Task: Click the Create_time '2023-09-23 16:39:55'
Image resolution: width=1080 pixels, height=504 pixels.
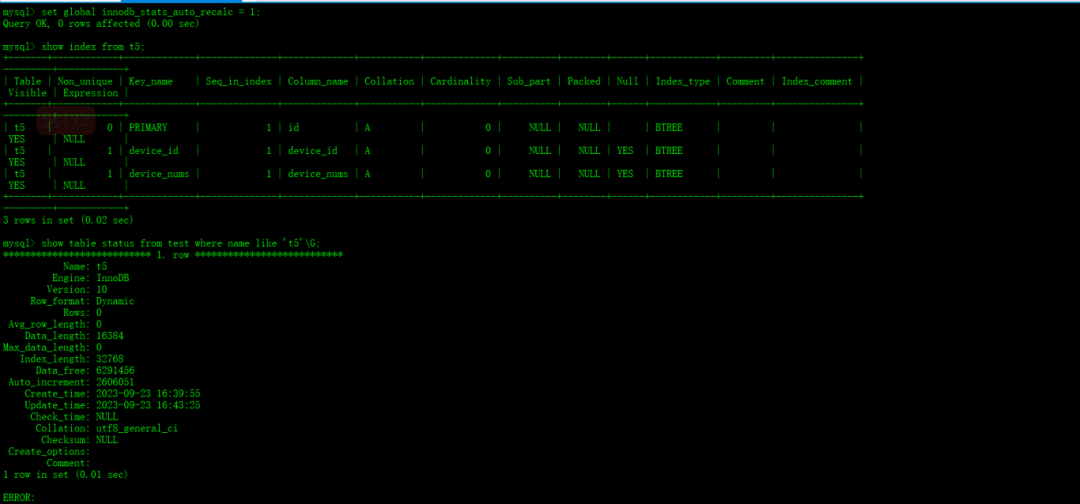Action: tap(148, 394)
